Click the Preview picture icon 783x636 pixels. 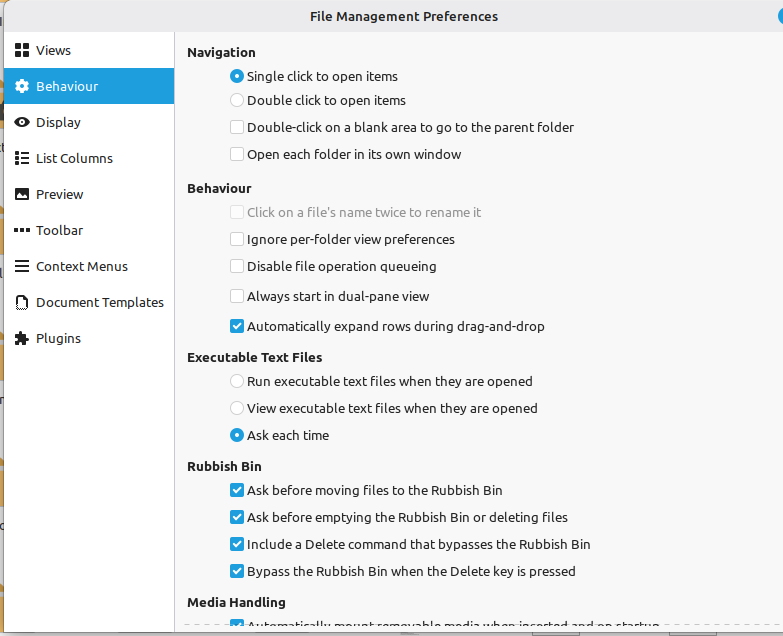pyautogui.click(x=22, y=194)
